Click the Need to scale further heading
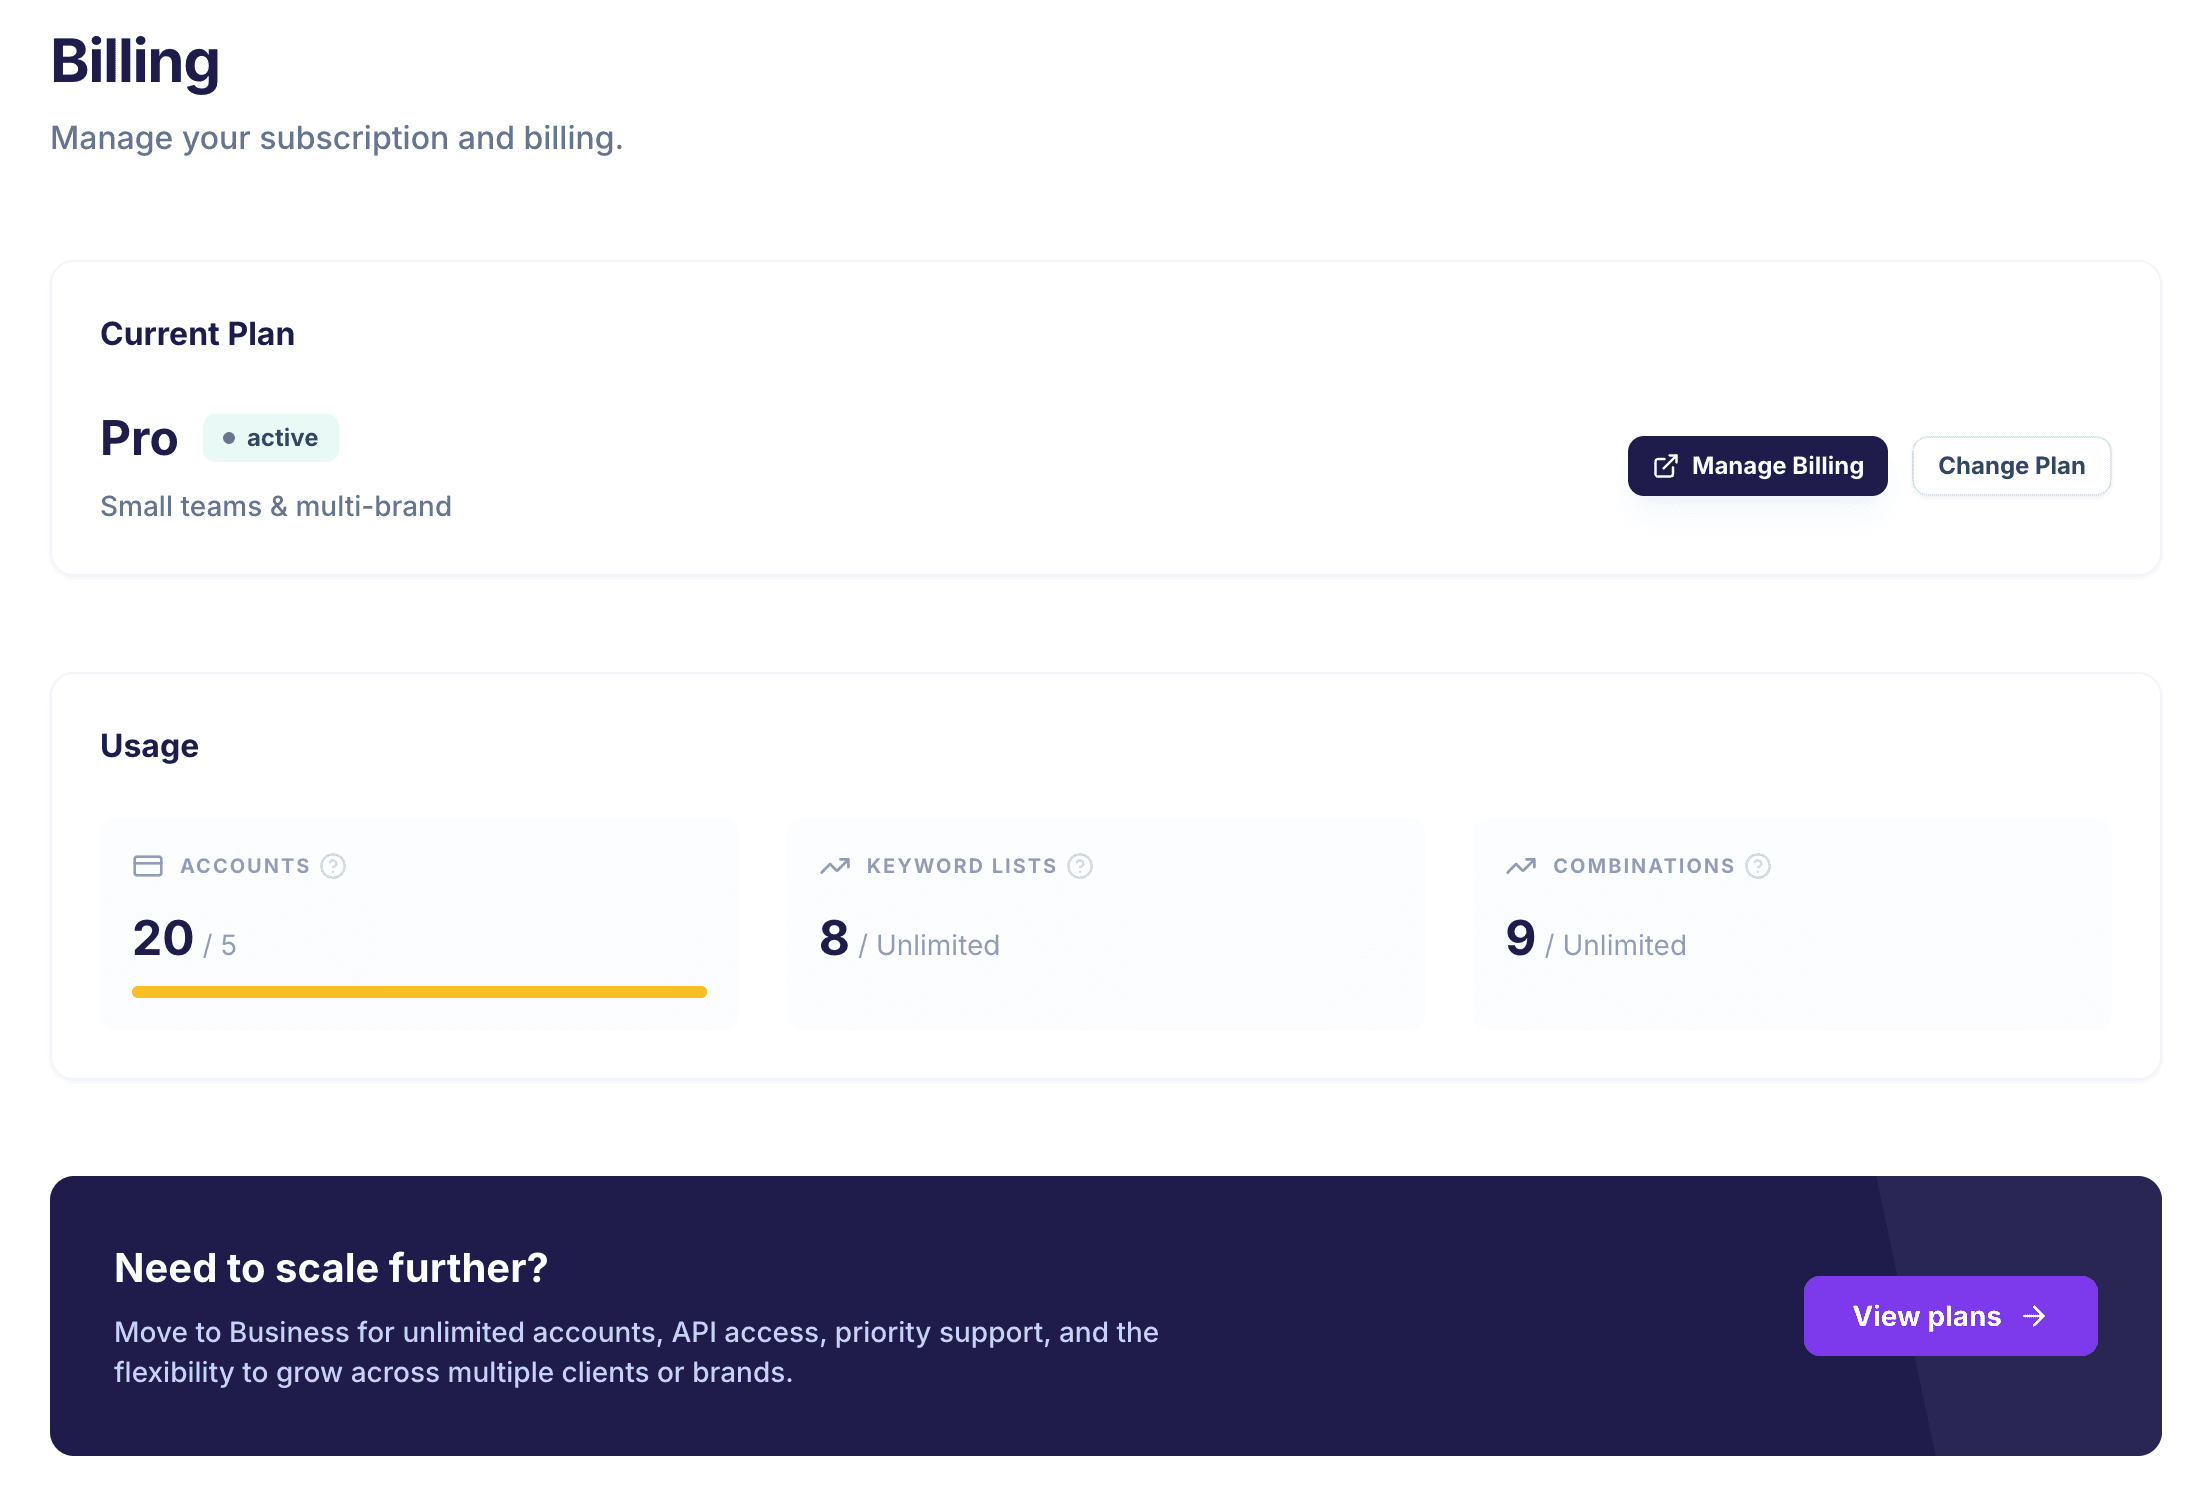 331,1268
